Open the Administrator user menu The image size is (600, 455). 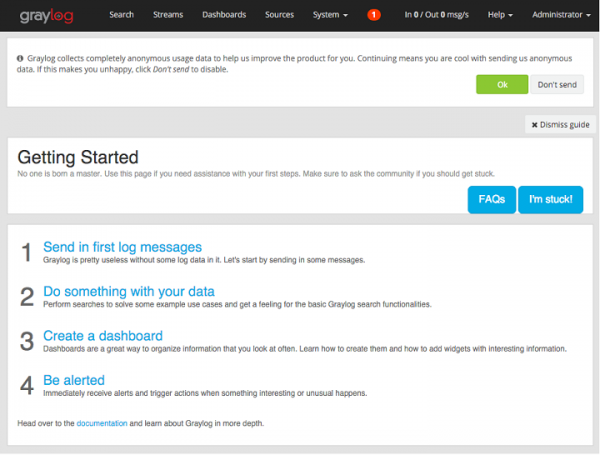point(561,15)
